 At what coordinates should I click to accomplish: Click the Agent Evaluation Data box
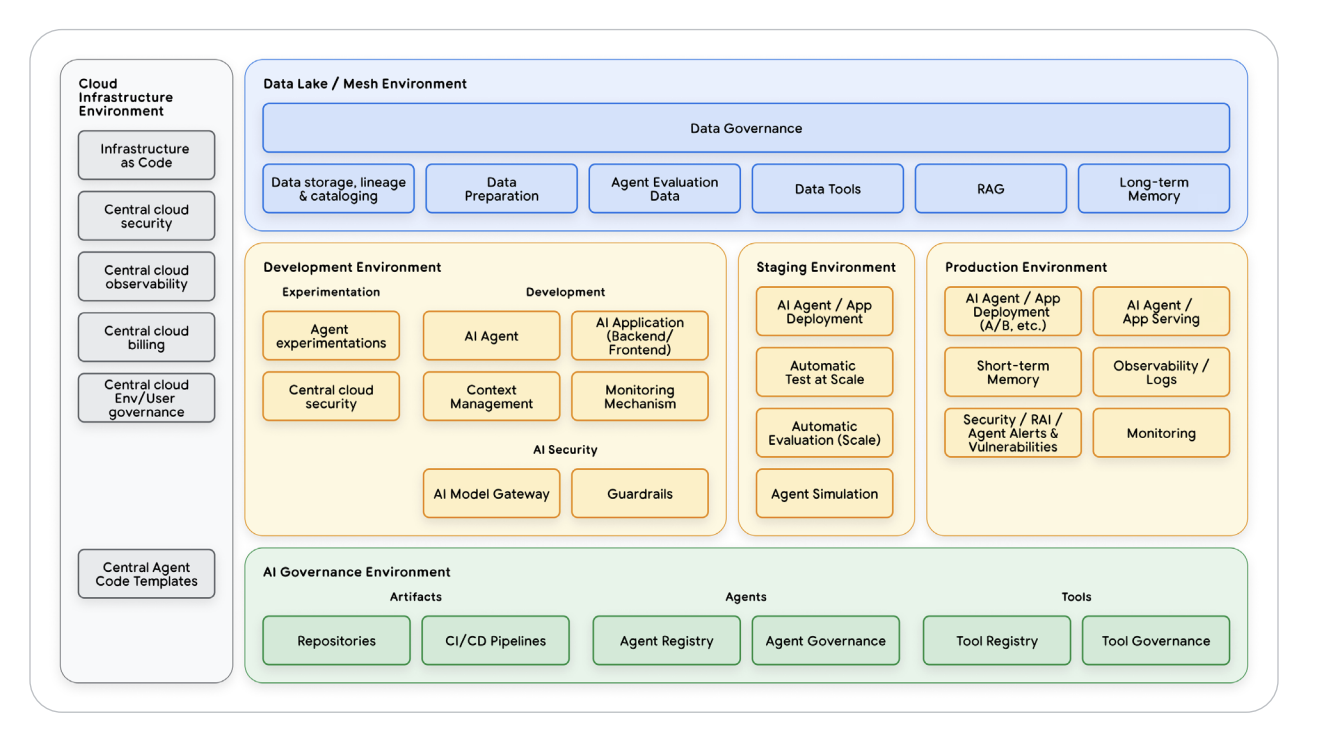[664, 188]
